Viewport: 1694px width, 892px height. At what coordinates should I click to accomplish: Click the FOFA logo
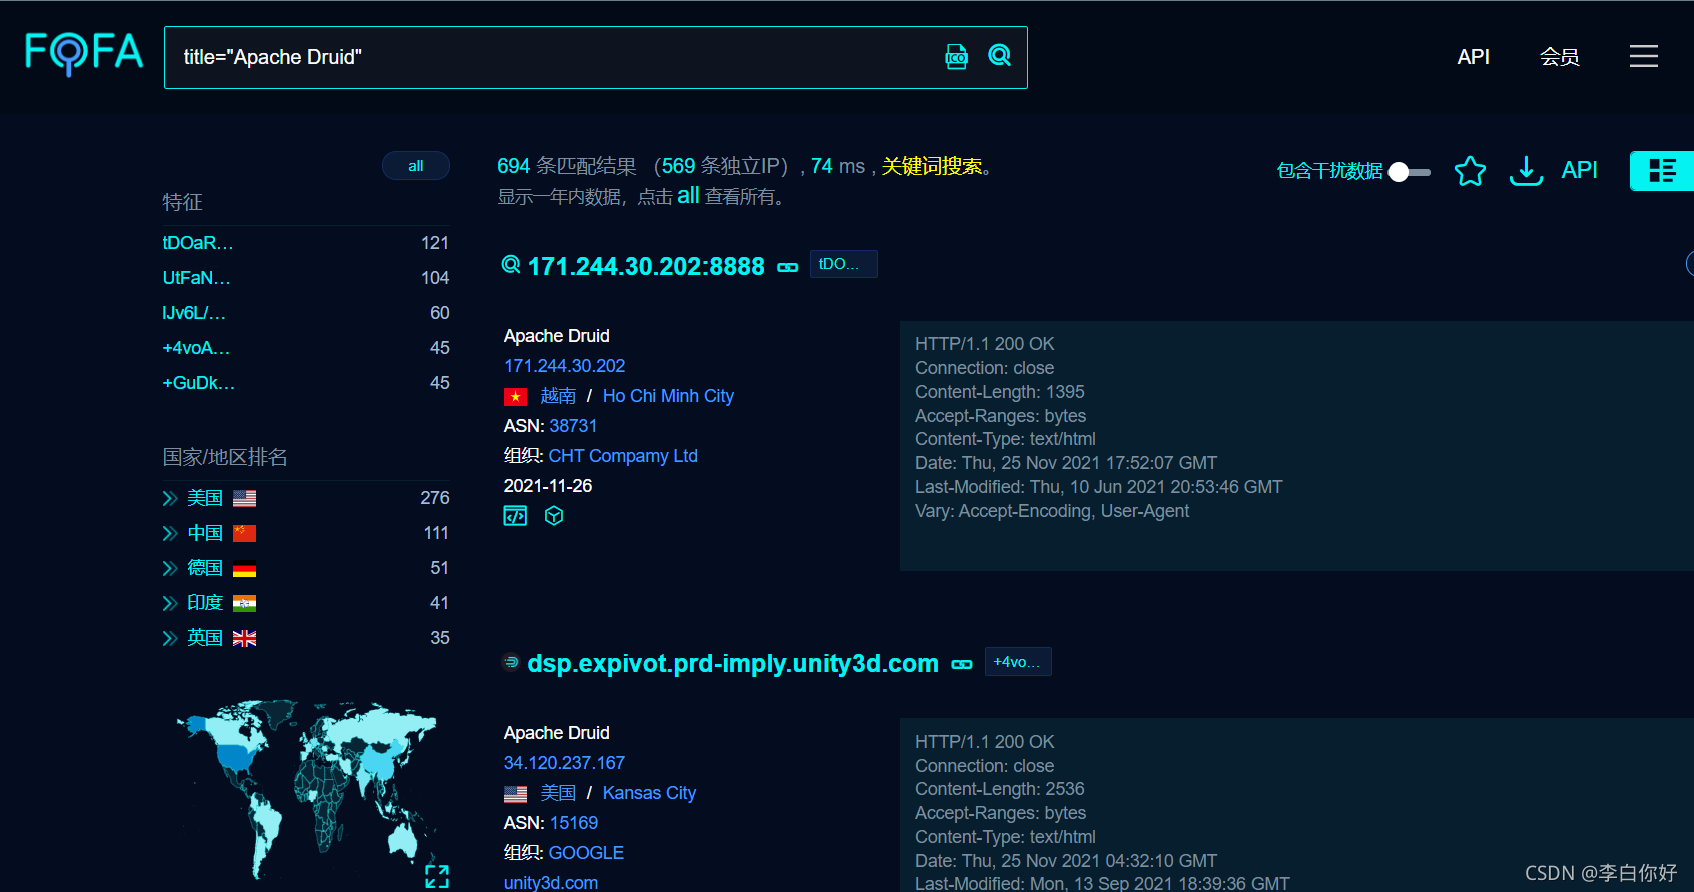point(84,53)
